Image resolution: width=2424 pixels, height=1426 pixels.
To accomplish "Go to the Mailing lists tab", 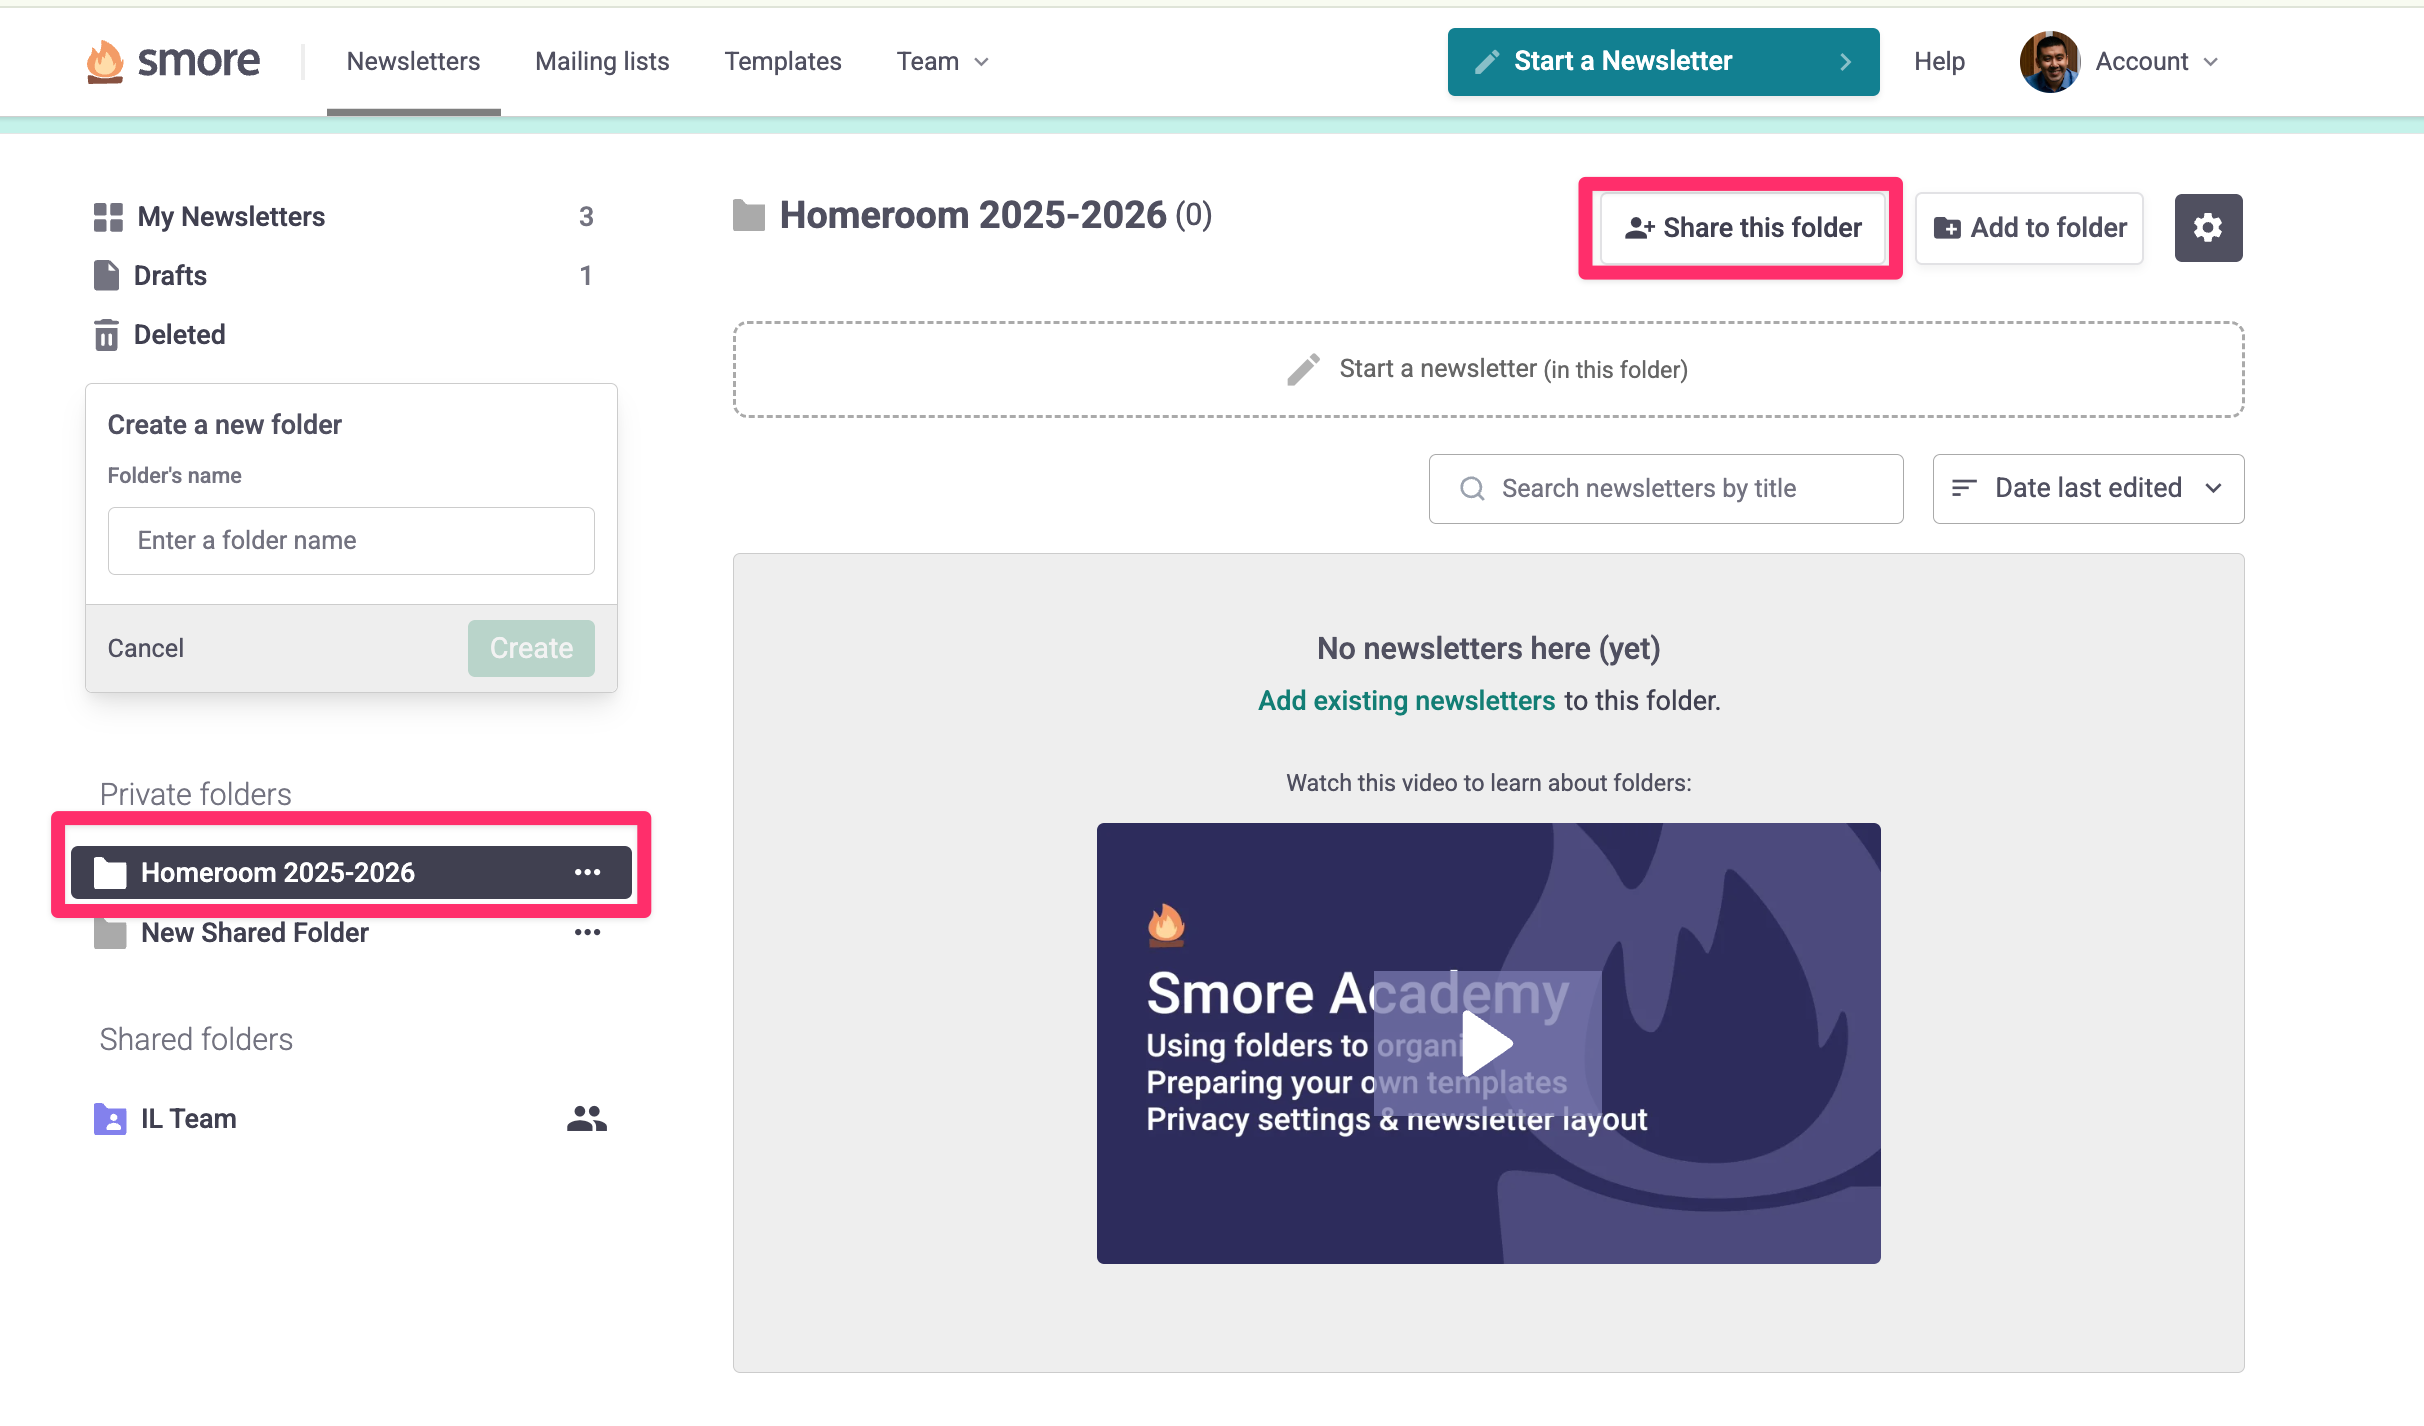I will coord(602,62).
